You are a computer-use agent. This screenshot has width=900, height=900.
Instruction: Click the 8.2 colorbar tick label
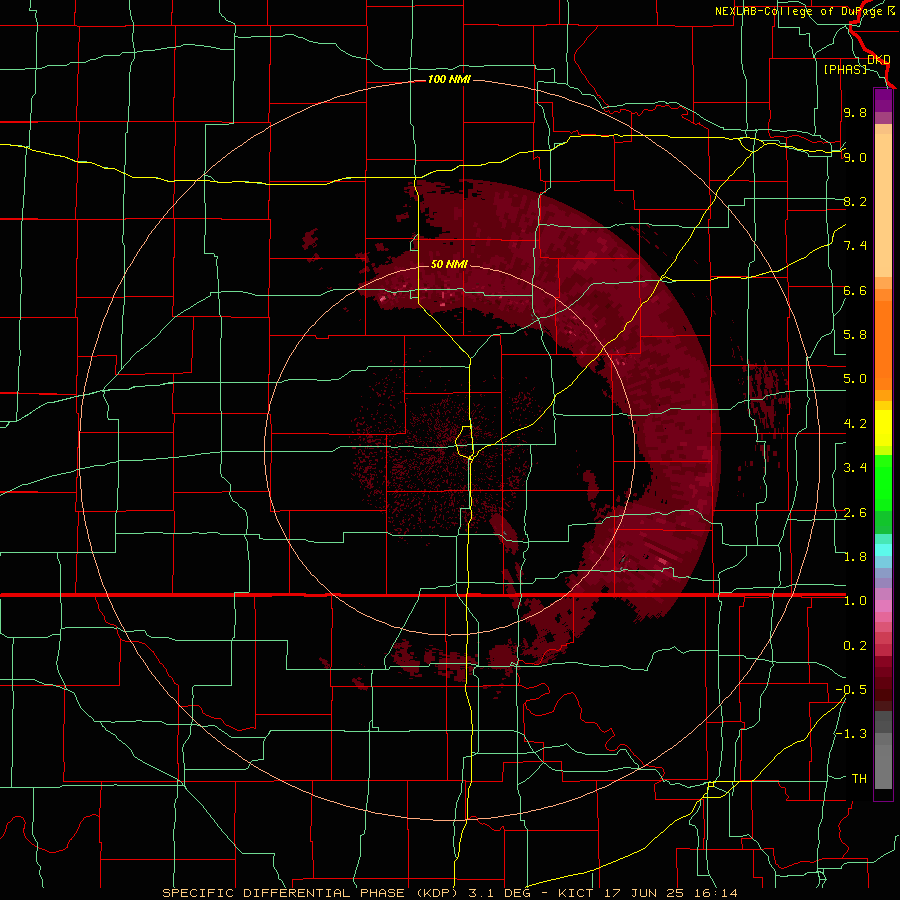pos(855,201)
